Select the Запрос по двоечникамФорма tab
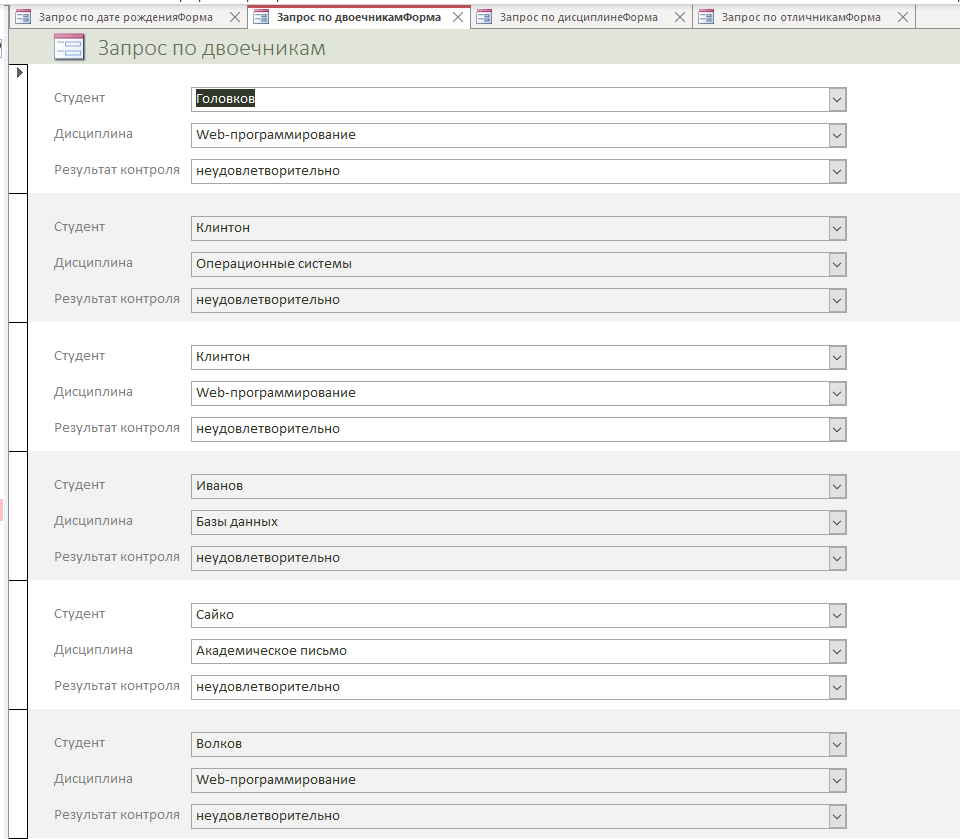This screenshot has width=960, height=839. coord(359,17)
